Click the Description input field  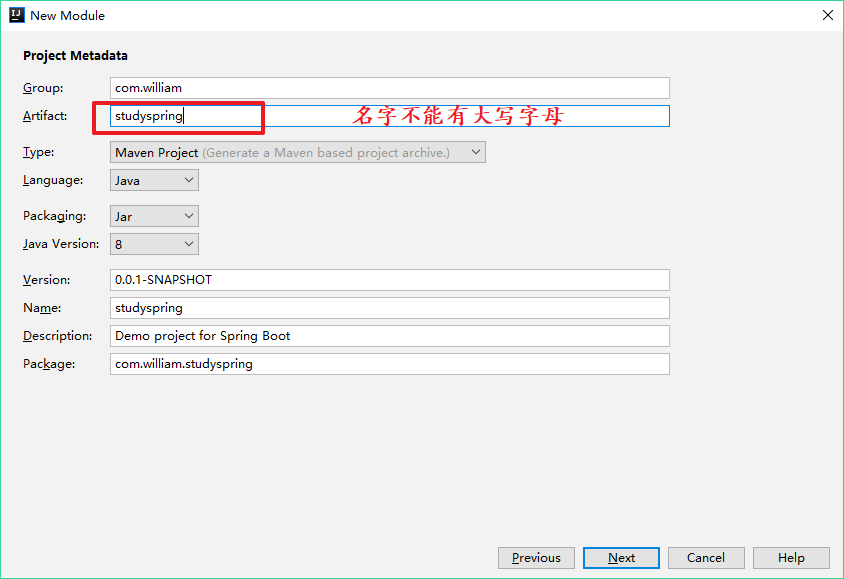coord(390,336)
